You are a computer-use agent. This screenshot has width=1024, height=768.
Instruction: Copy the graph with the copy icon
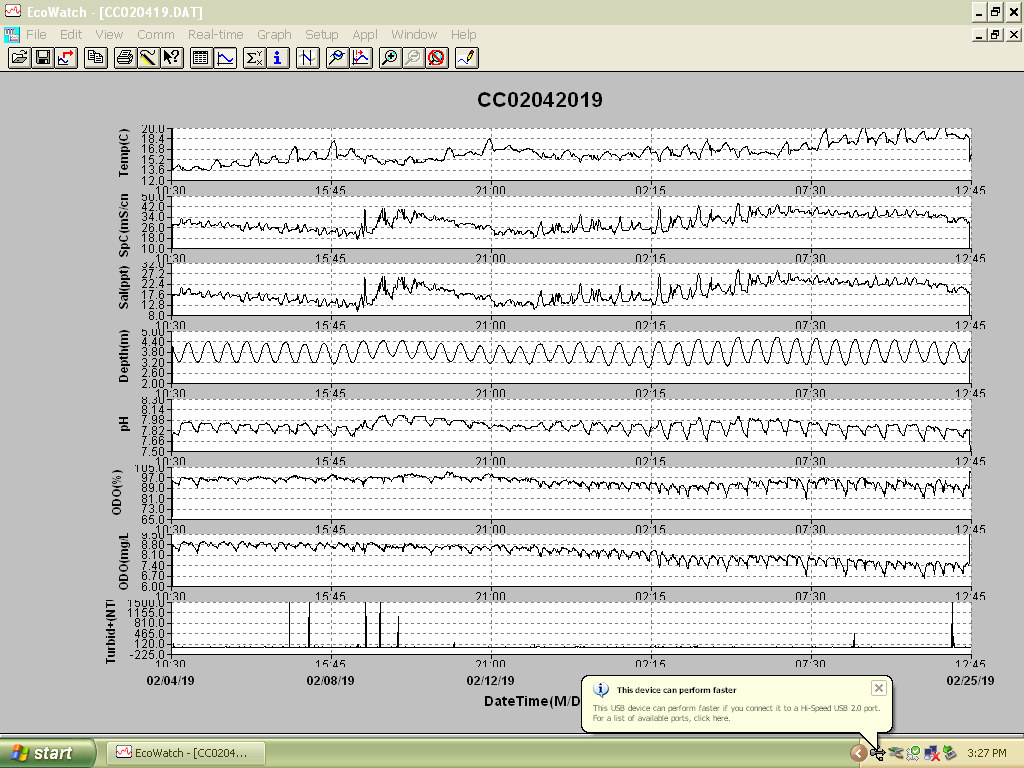pos(96,58)
